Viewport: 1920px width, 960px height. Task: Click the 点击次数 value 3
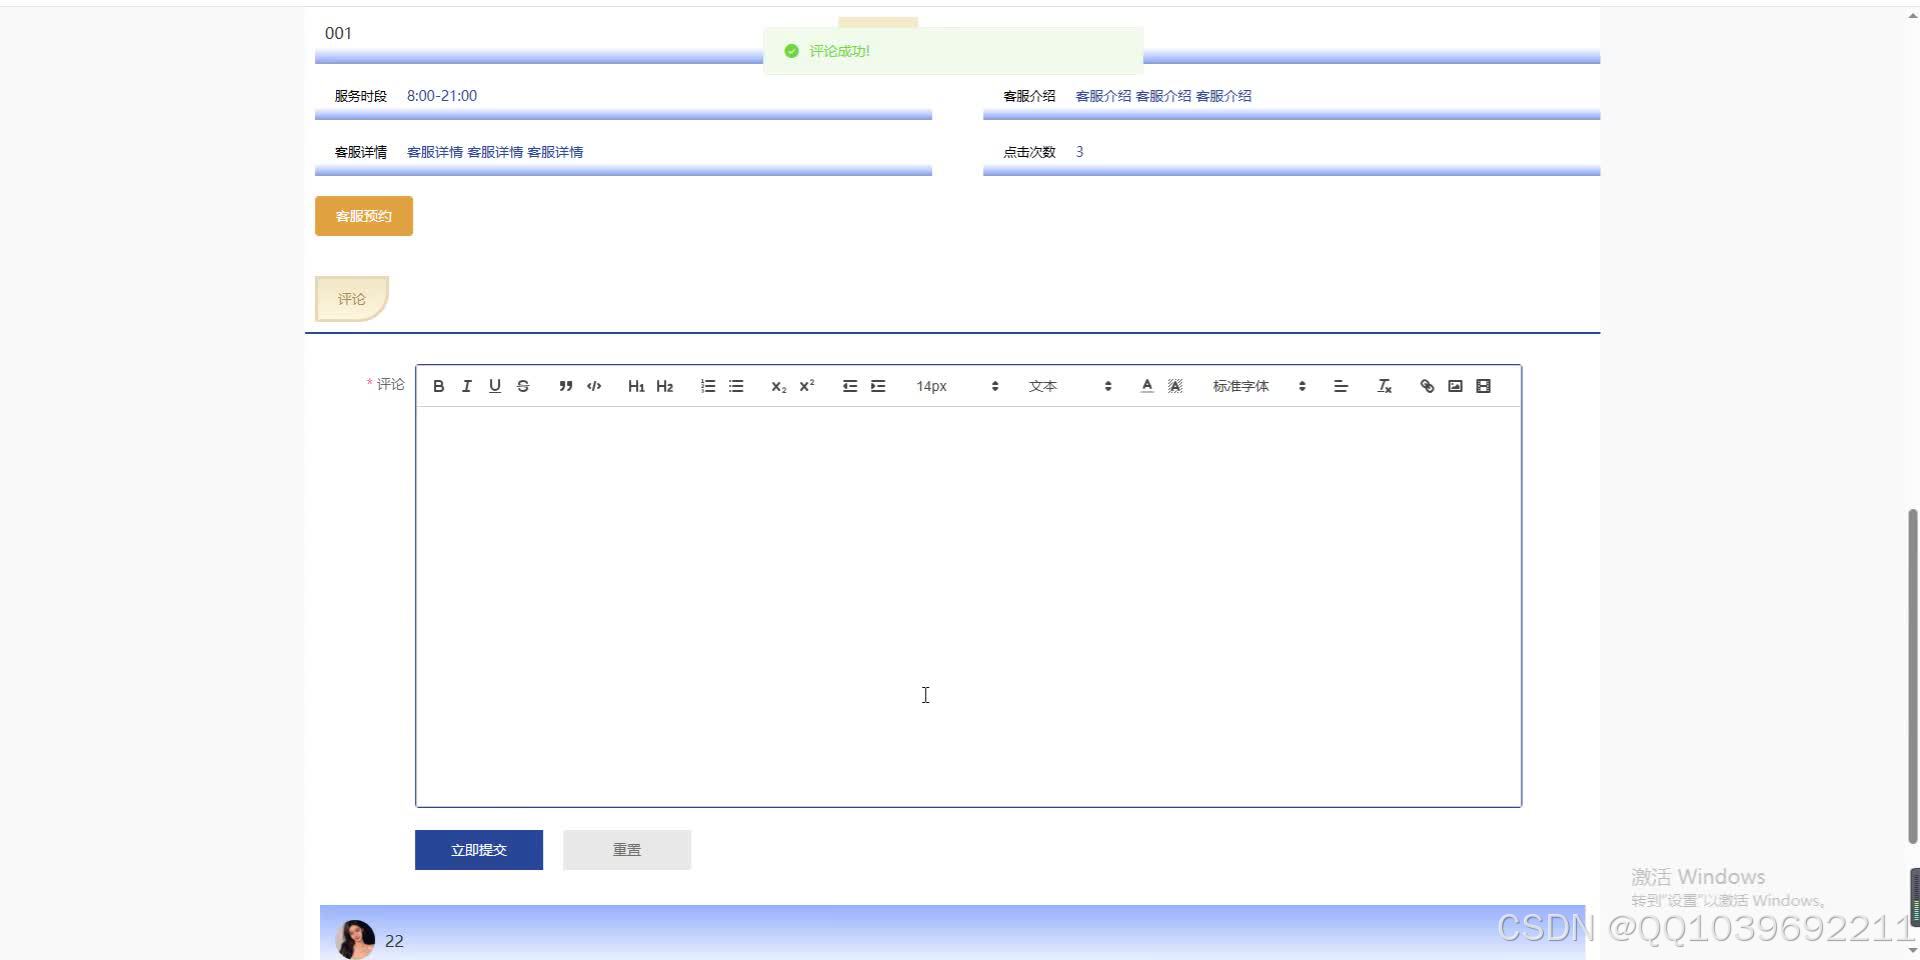(x=1079, y=152)
